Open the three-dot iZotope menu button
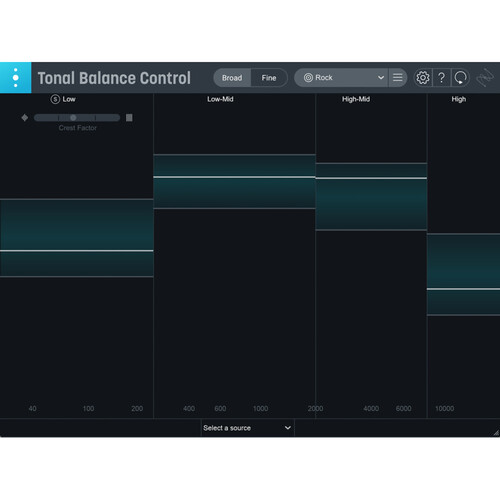The height and width of the screenshot is (500, 500). click(x=15, y=78)
